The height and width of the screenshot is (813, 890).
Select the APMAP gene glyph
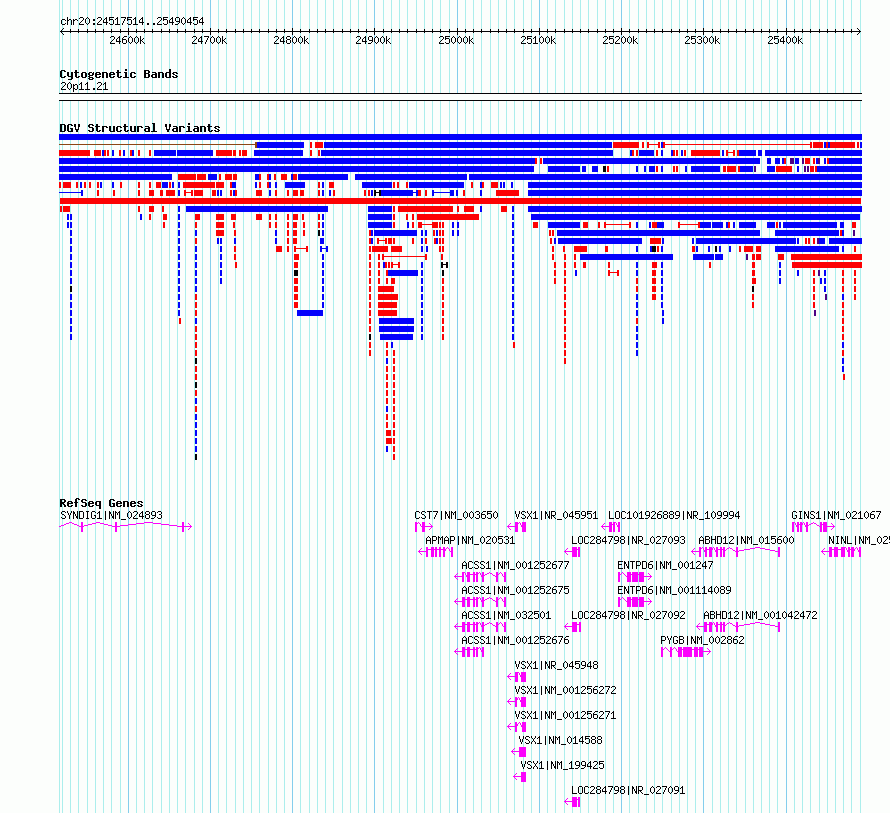tap(436, 552)
